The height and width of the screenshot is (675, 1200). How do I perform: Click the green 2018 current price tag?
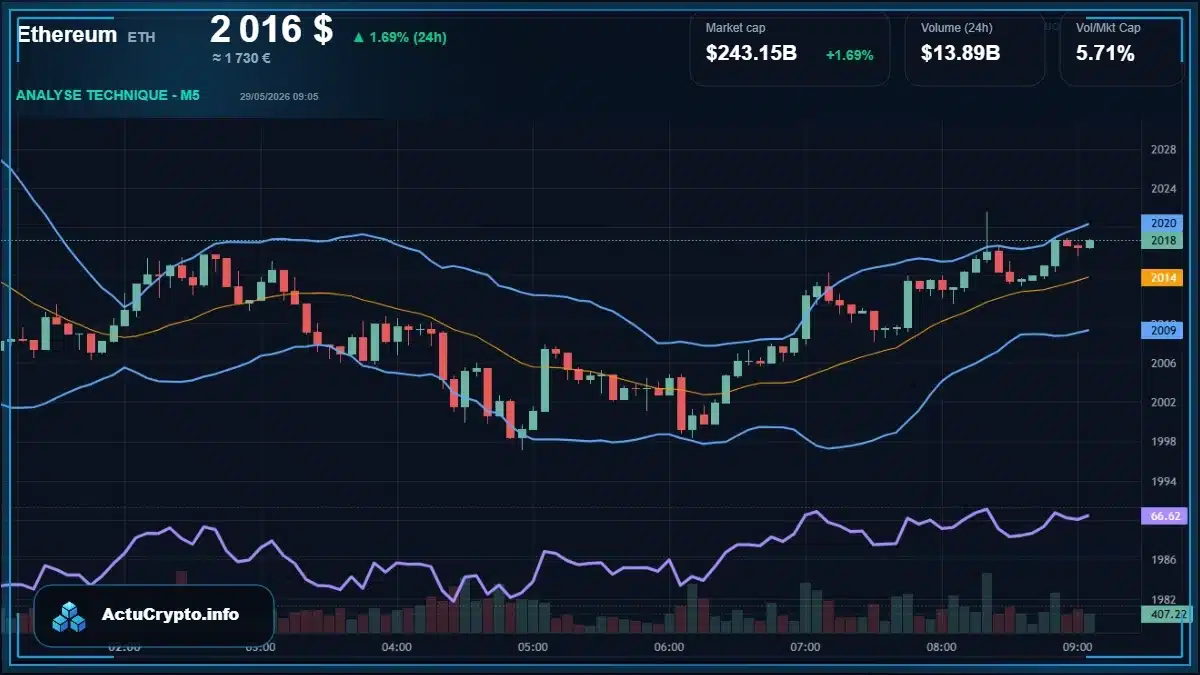tap(1162, 240)
